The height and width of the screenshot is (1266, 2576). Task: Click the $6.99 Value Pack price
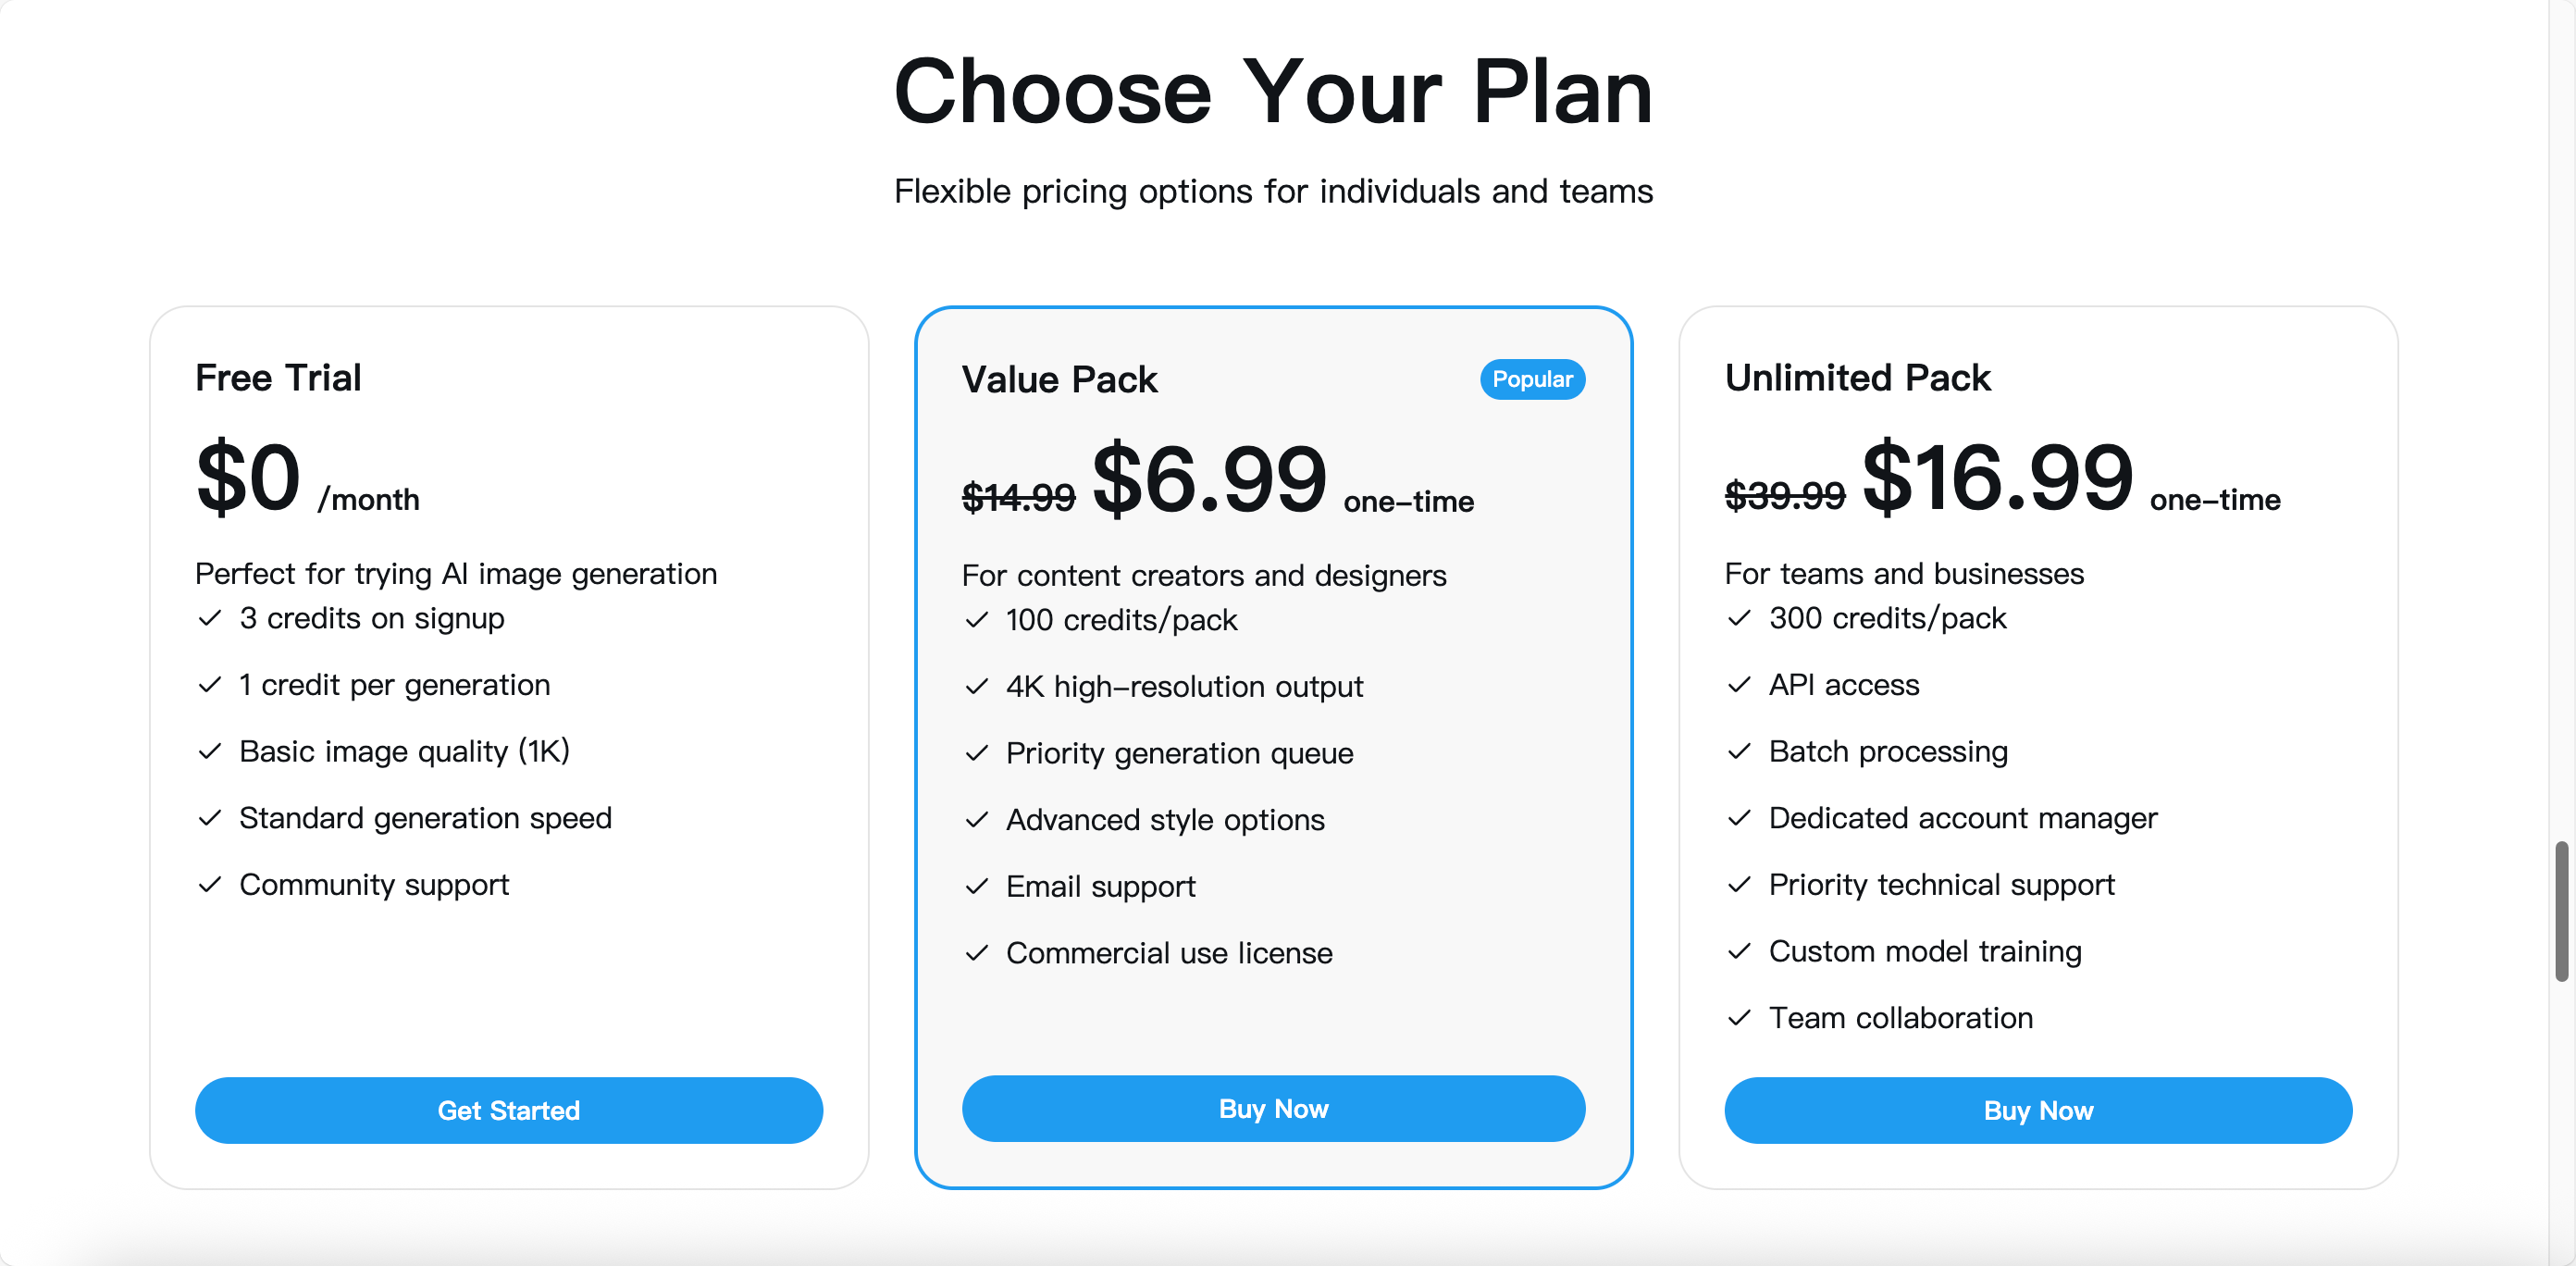1209,479
